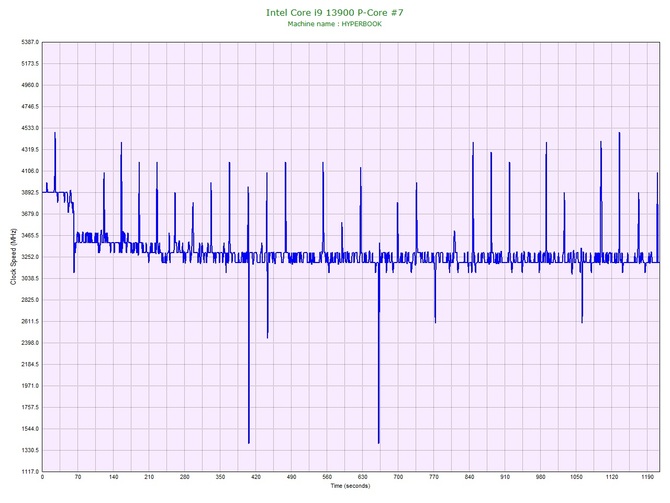This screenshot has height=503, width=670.
Task: Click the 420 seconds x-axis tick label
Action: 256,477
